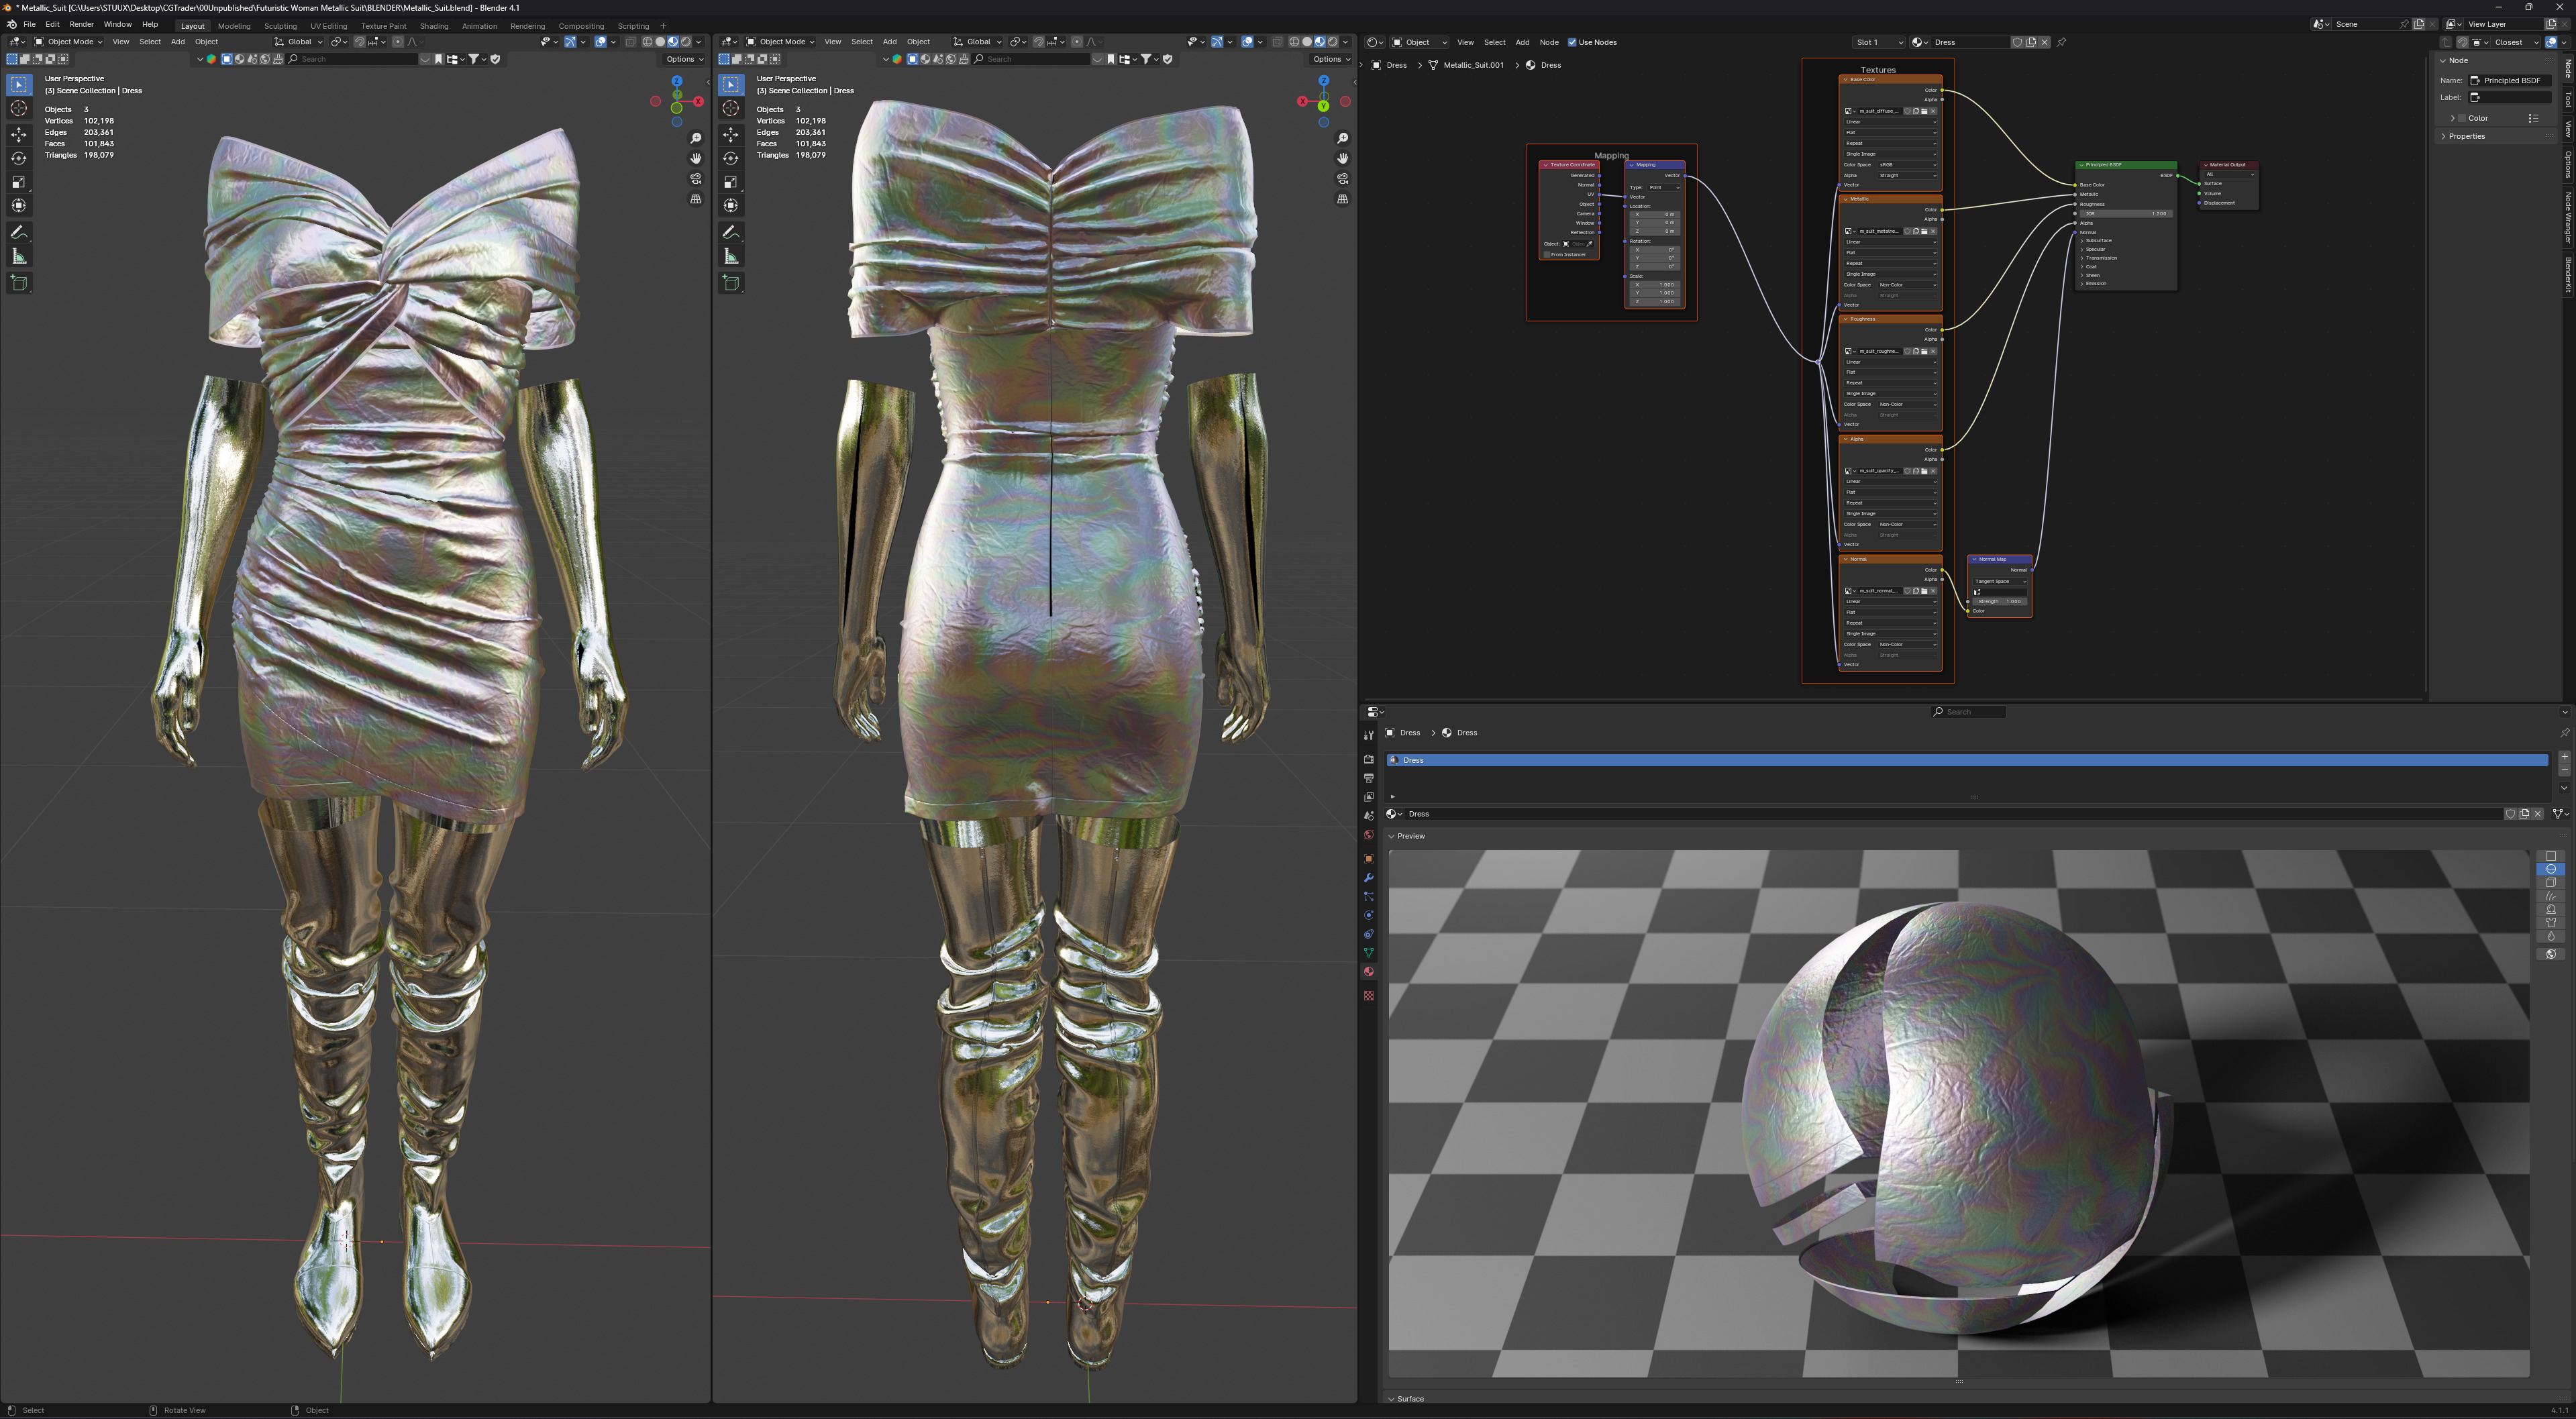Open Object Mode dropdown in left viewport
Screen dimensions: 2576x1419
click(68, 42)
